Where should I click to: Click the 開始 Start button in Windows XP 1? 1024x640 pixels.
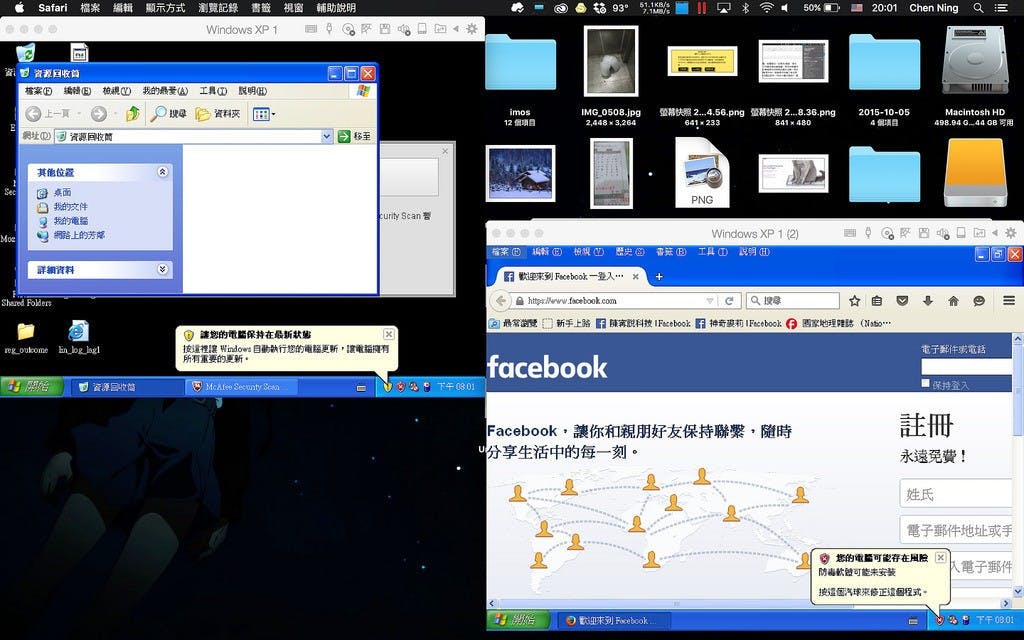(31, 387)
